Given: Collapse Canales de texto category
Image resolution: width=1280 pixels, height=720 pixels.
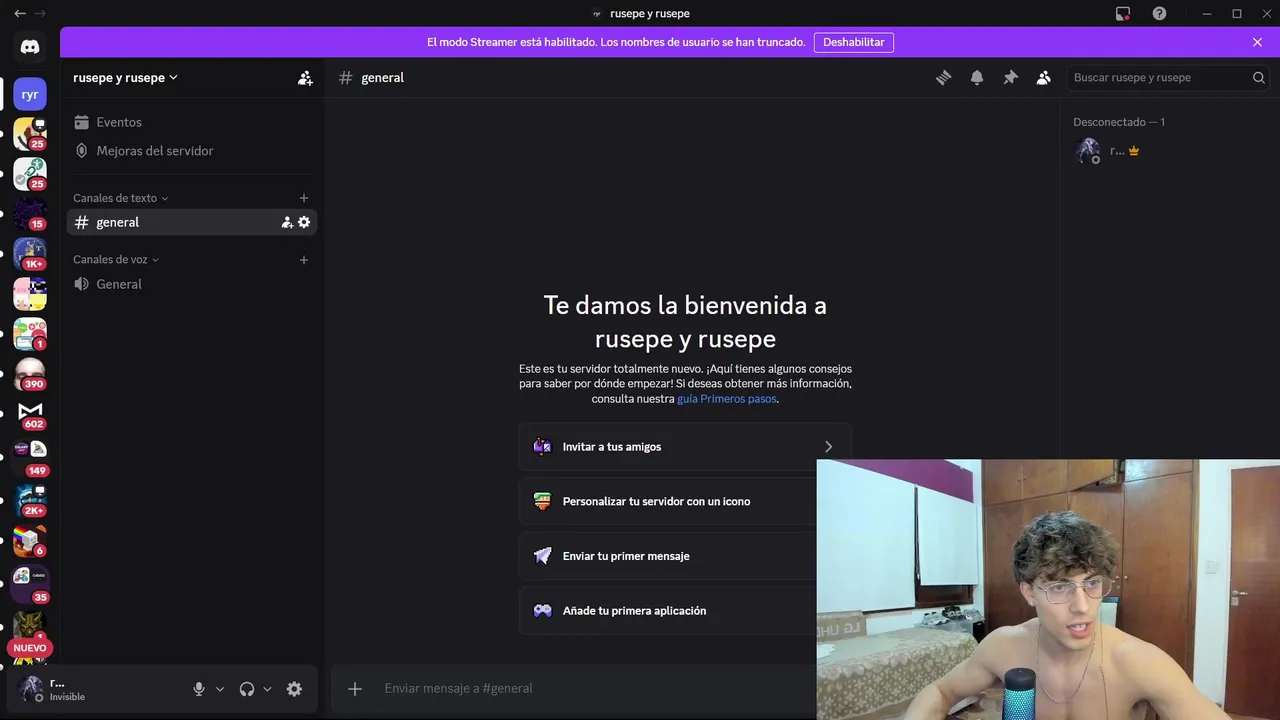Looking at the screenshot, I should 121,198.
